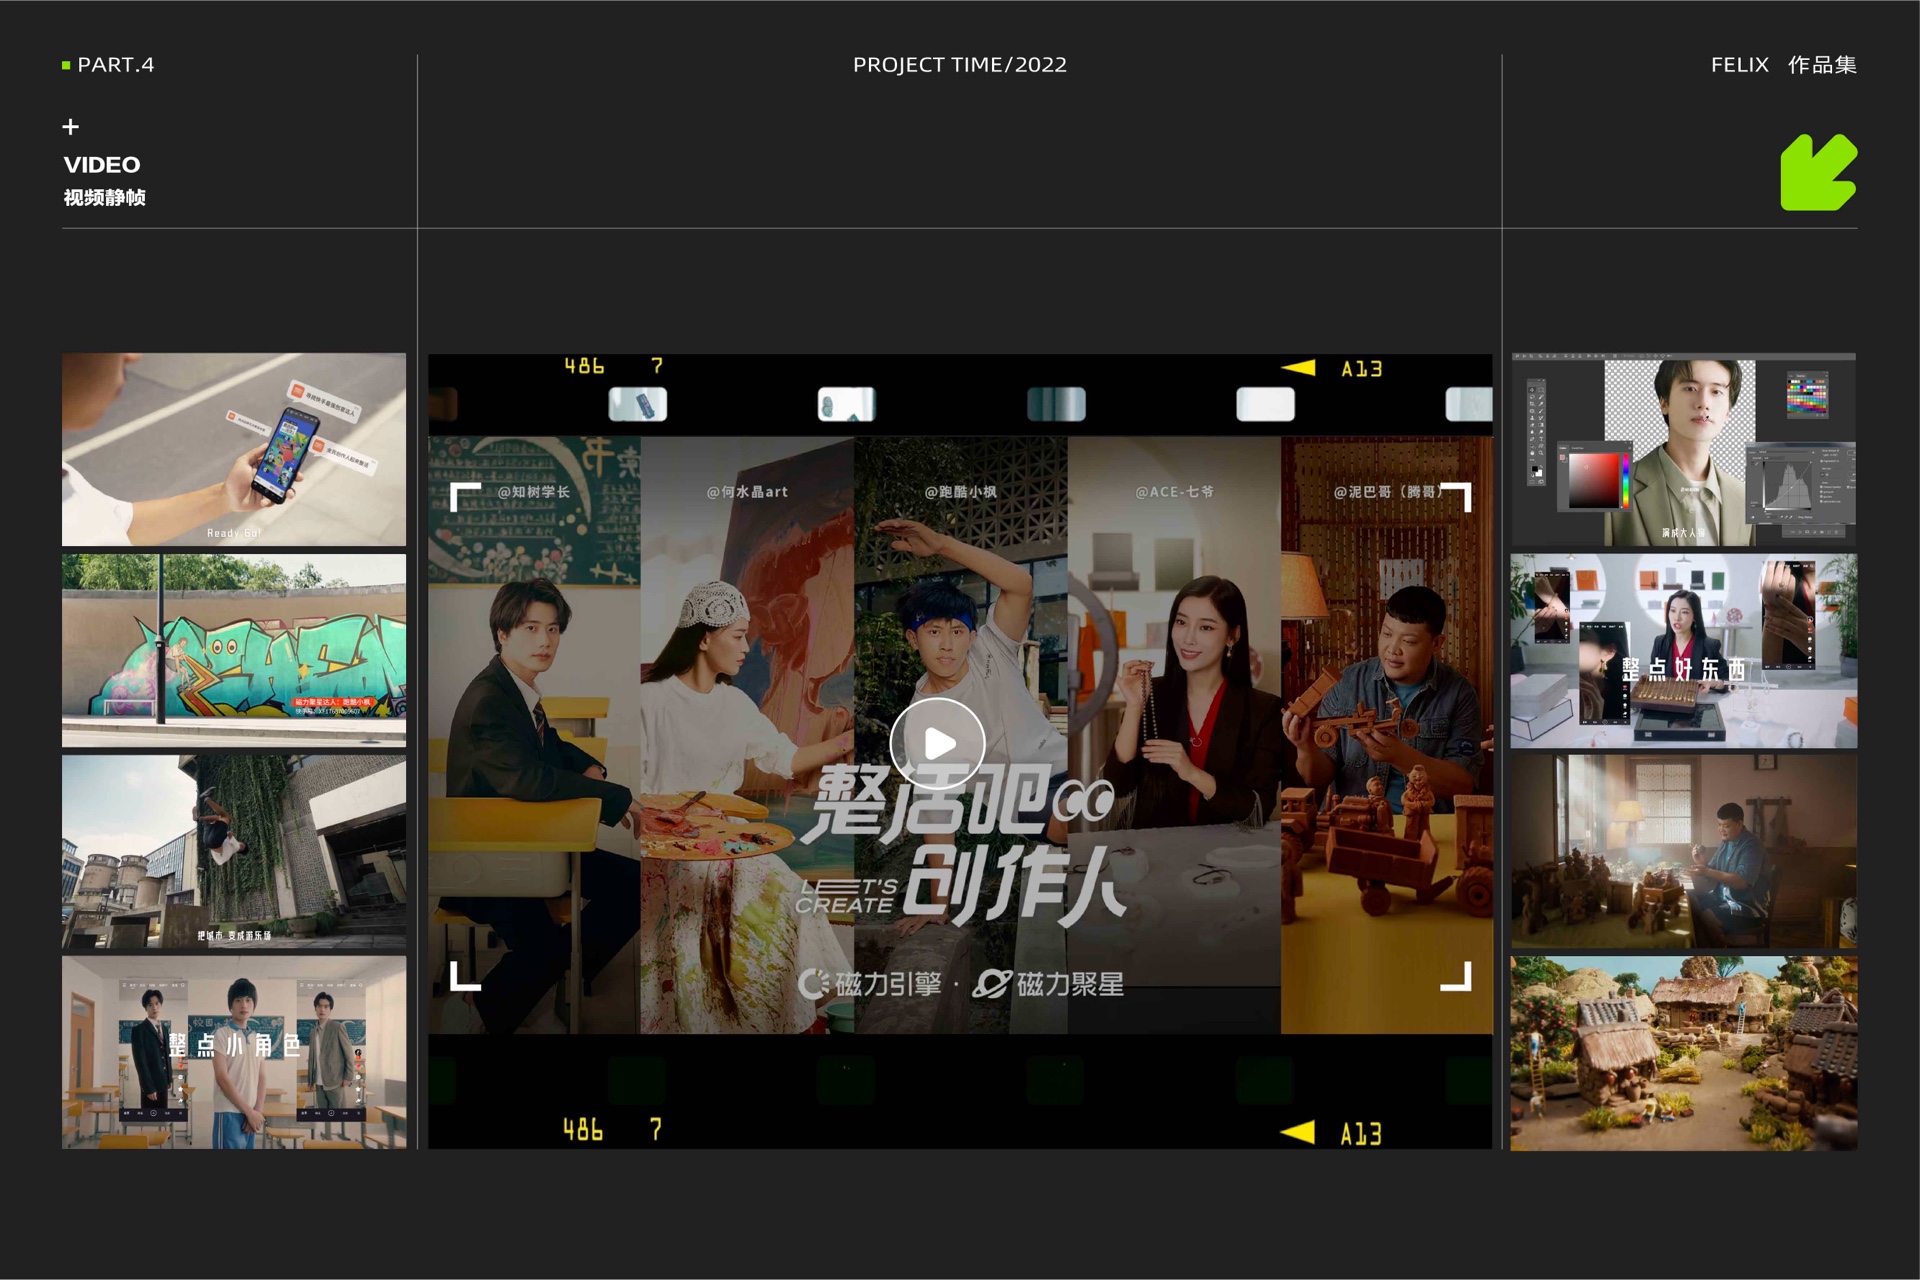Viewport: 1920px width, 1280px height.
Task: Click the LET'S CREATE text logo
Action: coord(847,897)
